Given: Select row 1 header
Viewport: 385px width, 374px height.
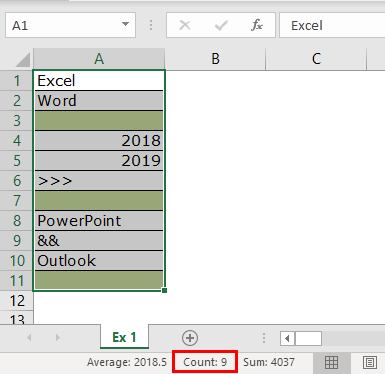Looking at the screenshot, I should point(16,81).
